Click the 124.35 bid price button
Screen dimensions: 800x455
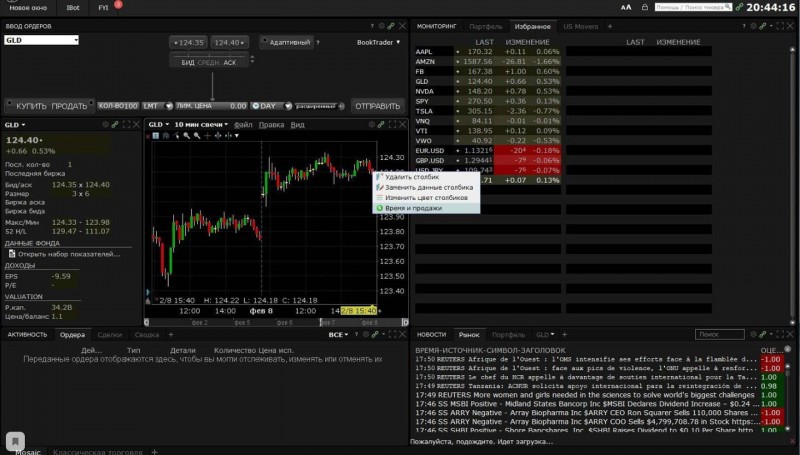click(189, 43)
